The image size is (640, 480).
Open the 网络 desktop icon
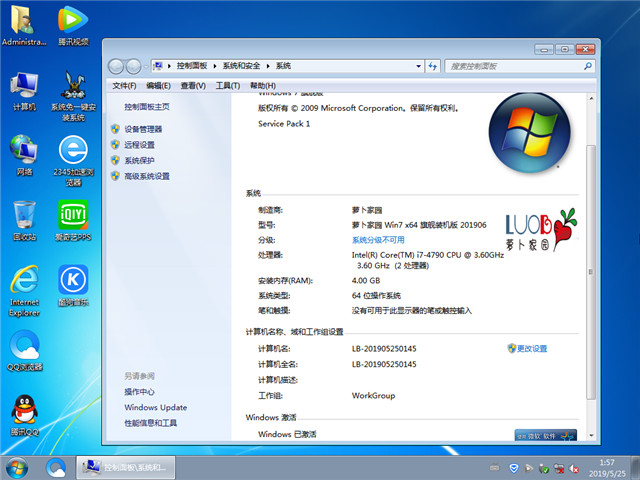click(24, 155)
